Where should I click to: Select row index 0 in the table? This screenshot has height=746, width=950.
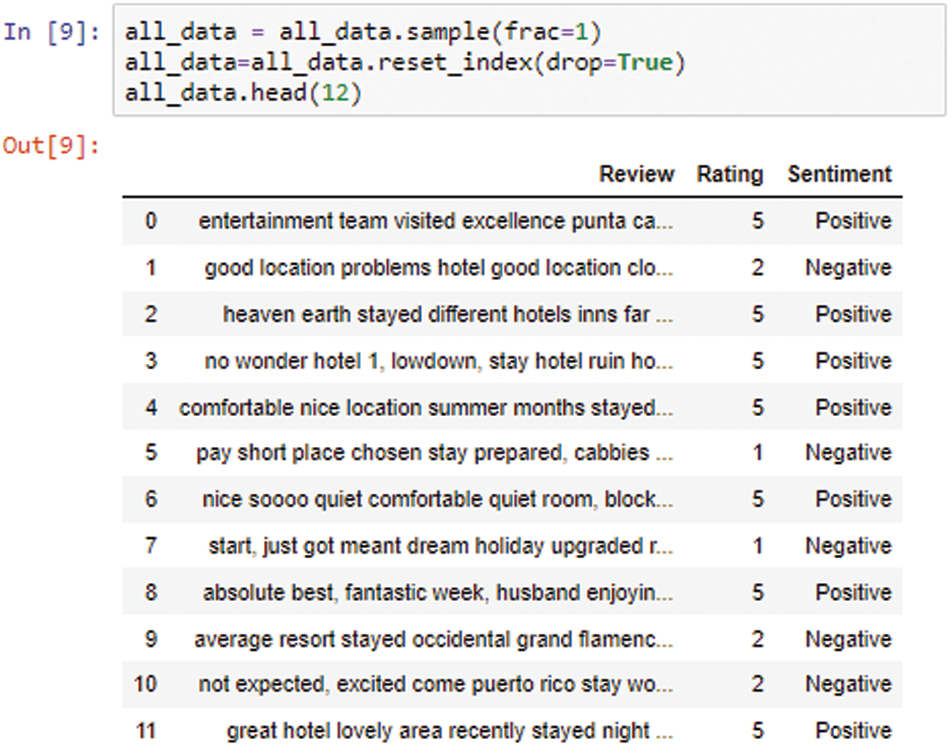(151, 221)
